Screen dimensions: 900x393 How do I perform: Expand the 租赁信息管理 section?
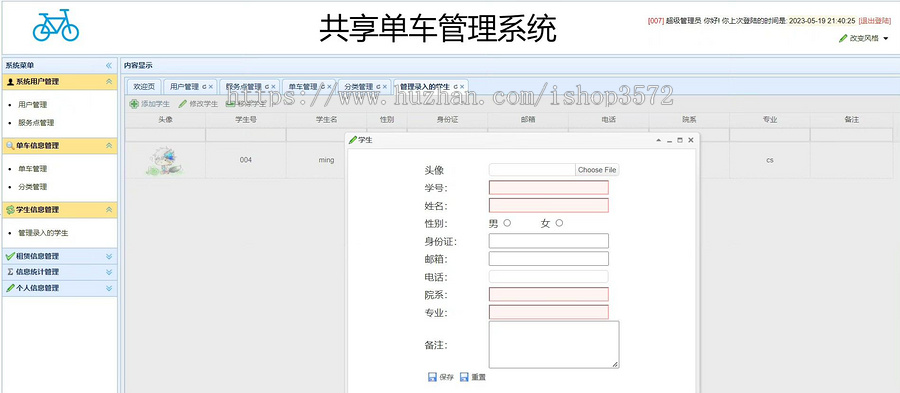pos(108,256)
